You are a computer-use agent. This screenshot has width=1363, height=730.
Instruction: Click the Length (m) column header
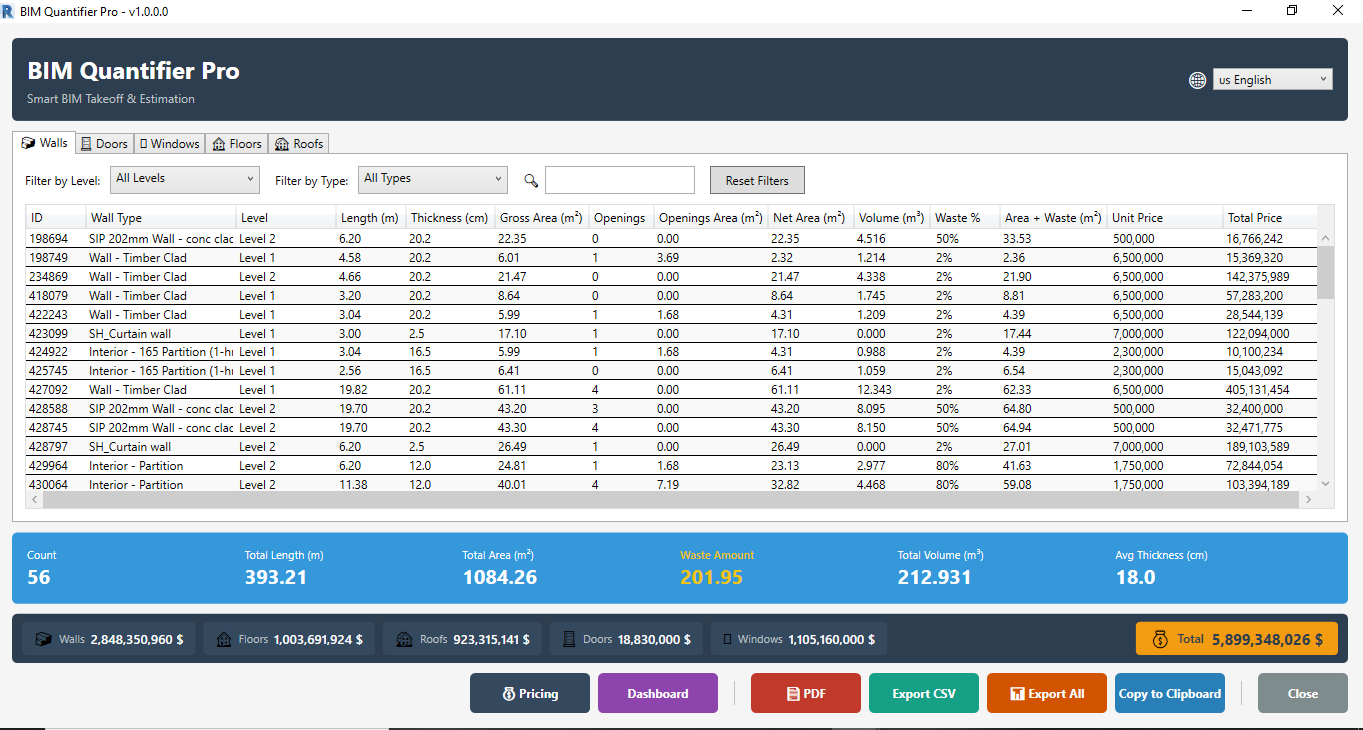370,218
